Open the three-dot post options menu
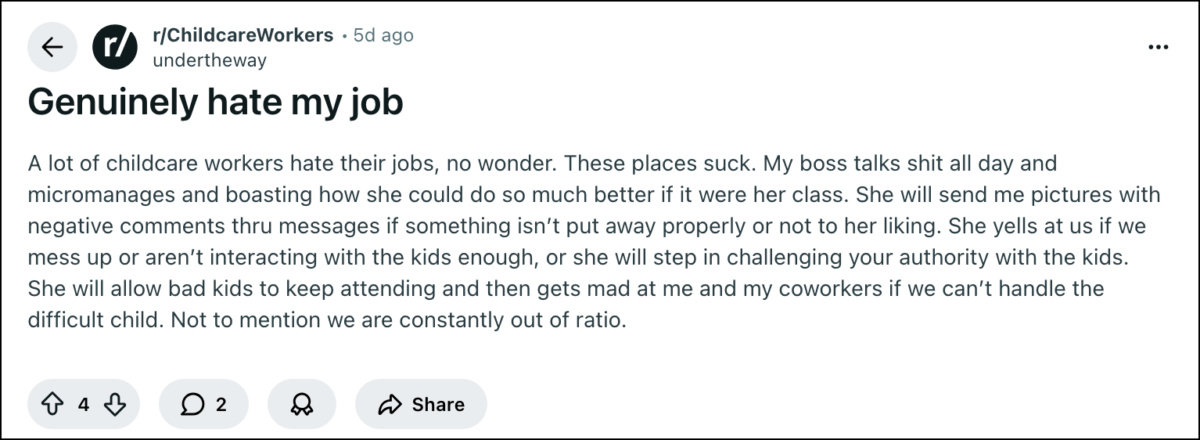Screen dimensions: 1200x440 [x=1158, y=47]
